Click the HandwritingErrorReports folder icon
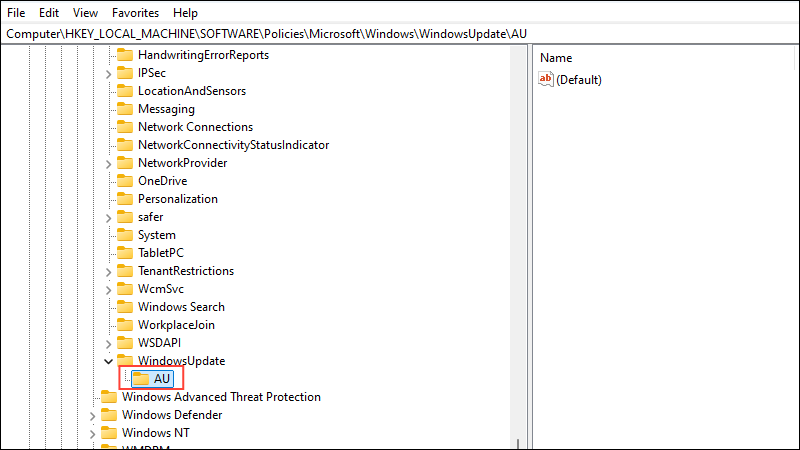Viewport: 800px width, 450px height. tap(125, 55)
